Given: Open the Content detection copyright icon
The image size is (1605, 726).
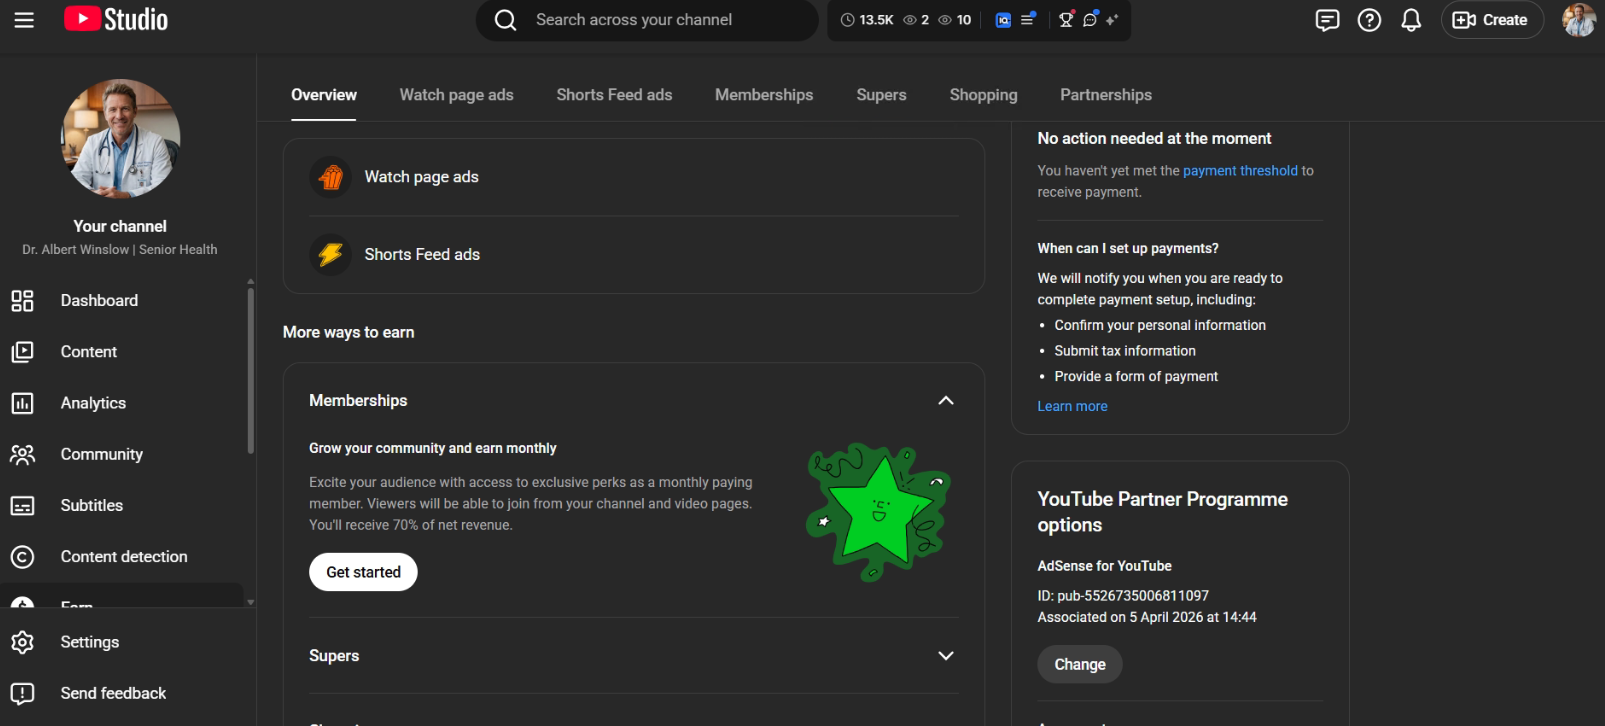Looking at the screenshot, I should [22, 557].
